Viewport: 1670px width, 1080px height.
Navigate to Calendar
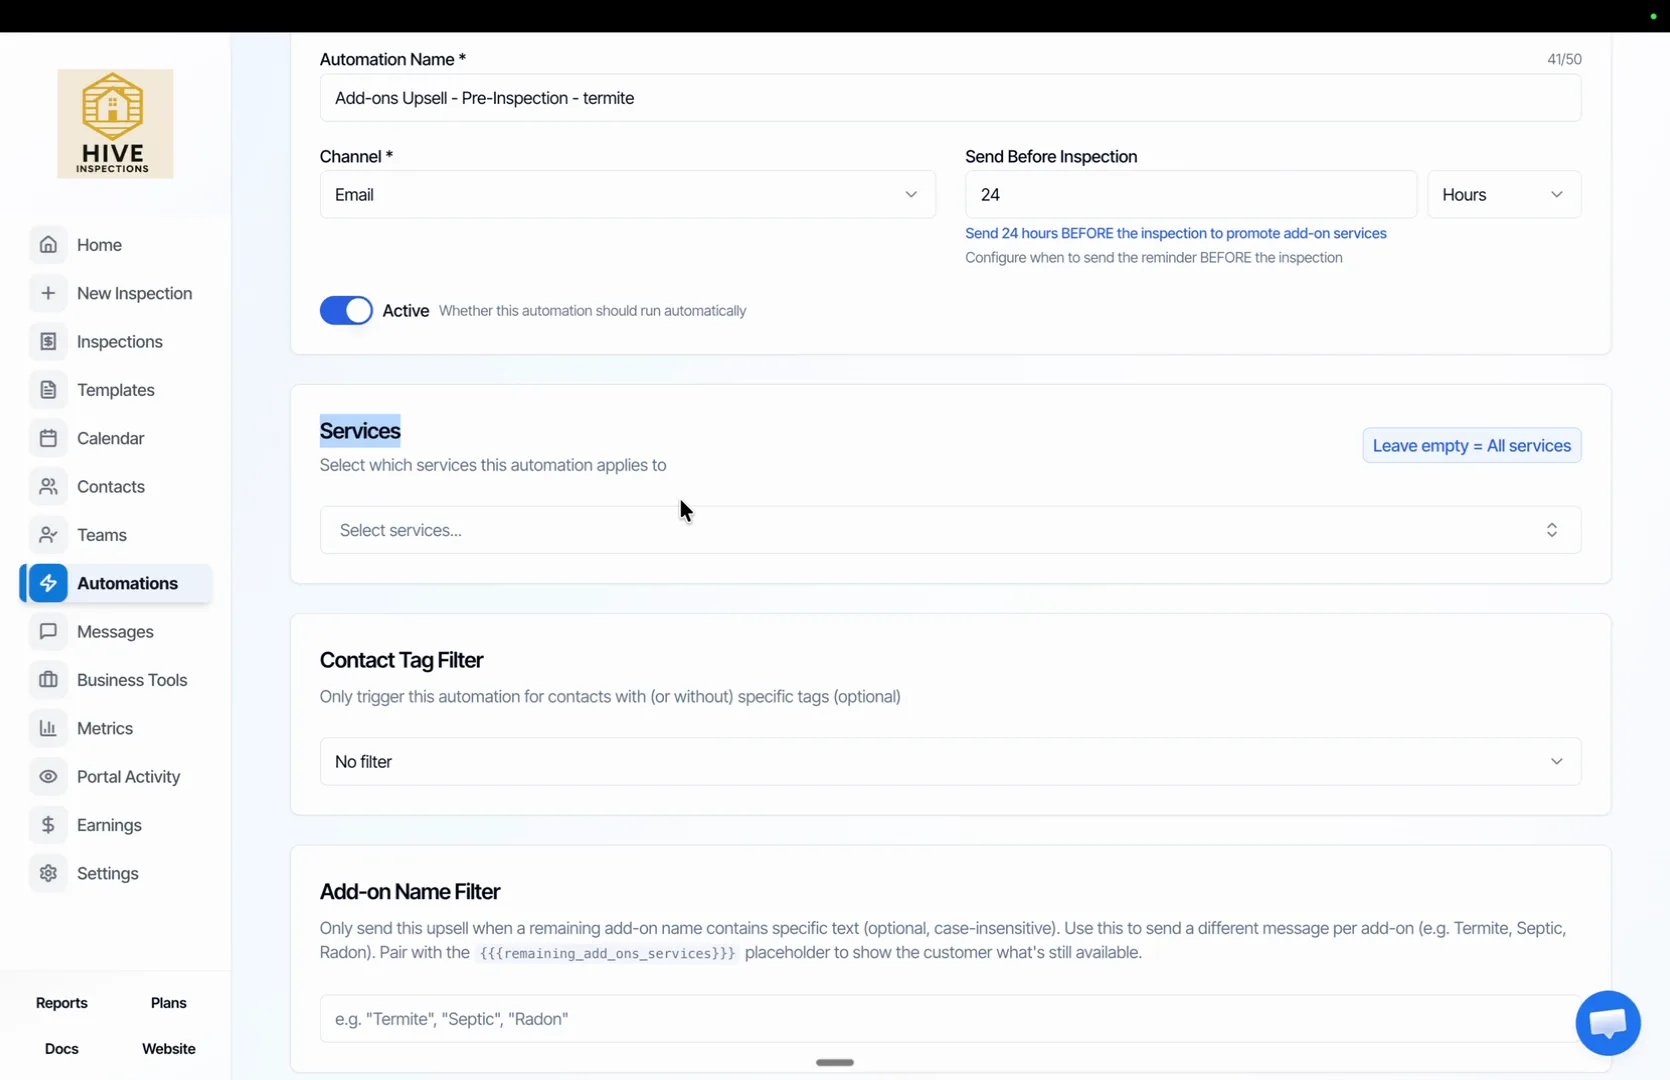(117, 438)
